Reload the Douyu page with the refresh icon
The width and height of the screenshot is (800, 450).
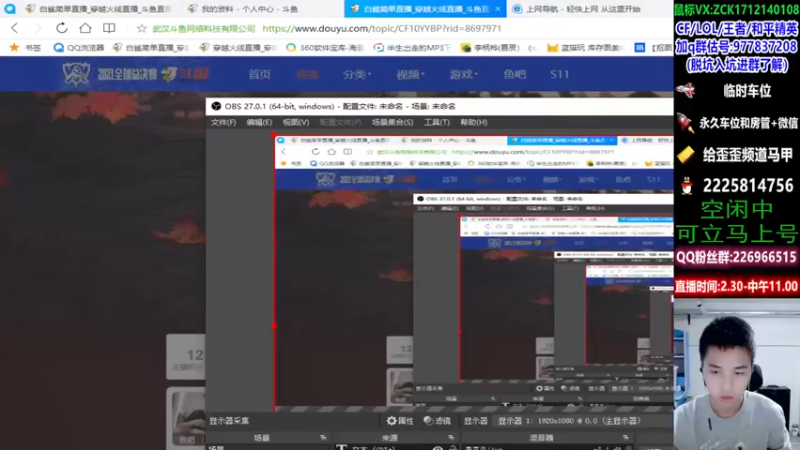click(x=62, y=28)
